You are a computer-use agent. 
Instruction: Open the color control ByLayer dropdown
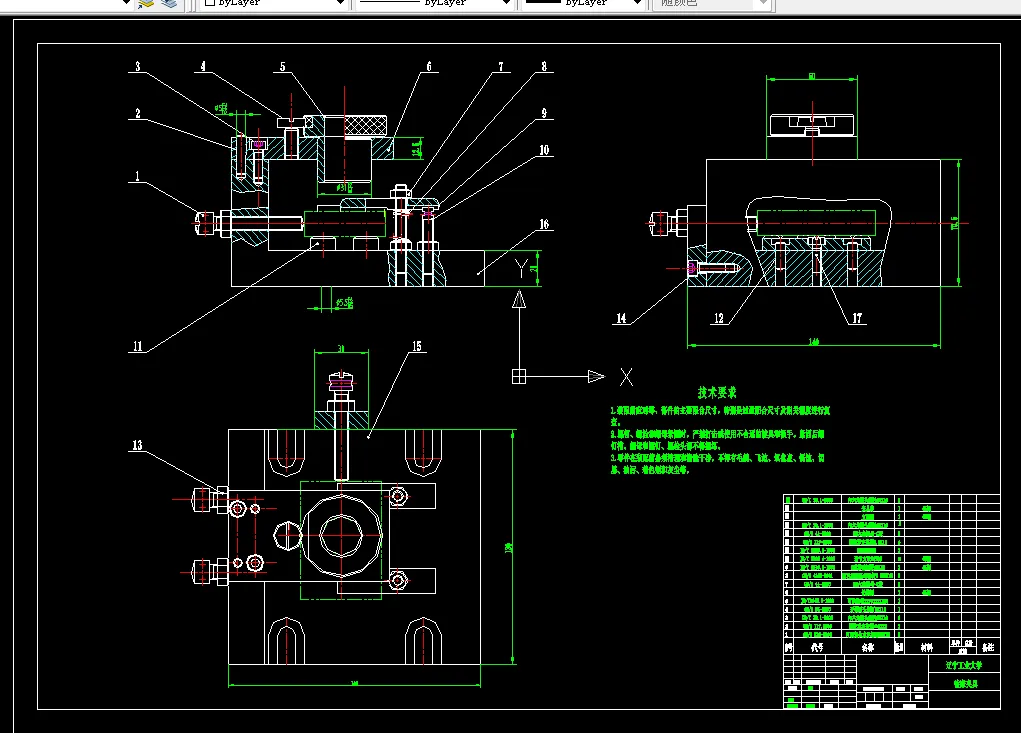[338, 4]
